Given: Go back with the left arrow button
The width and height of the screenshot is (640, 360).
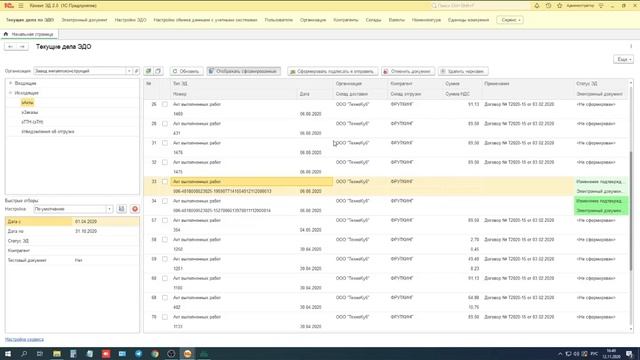Looking at the screenshot, I should point(10,47).
